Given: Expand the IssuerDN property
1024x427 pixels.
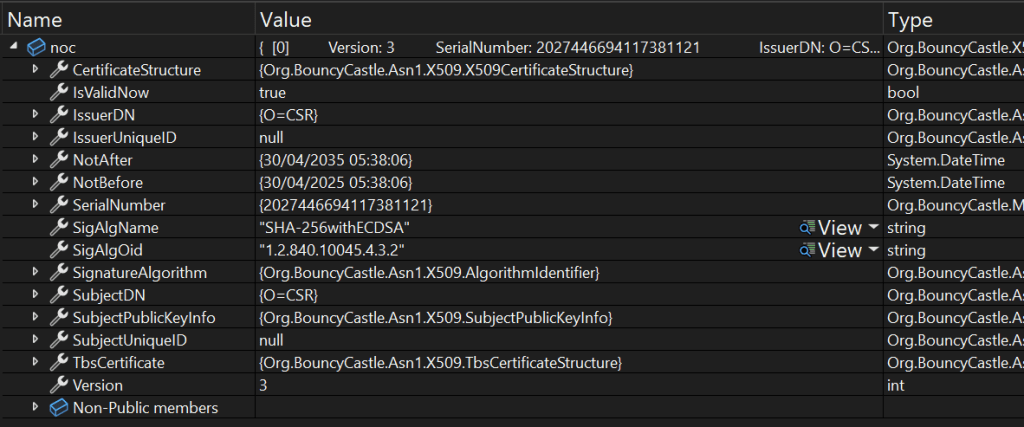Looking at the screenshot, I should (x=36, y=115).
